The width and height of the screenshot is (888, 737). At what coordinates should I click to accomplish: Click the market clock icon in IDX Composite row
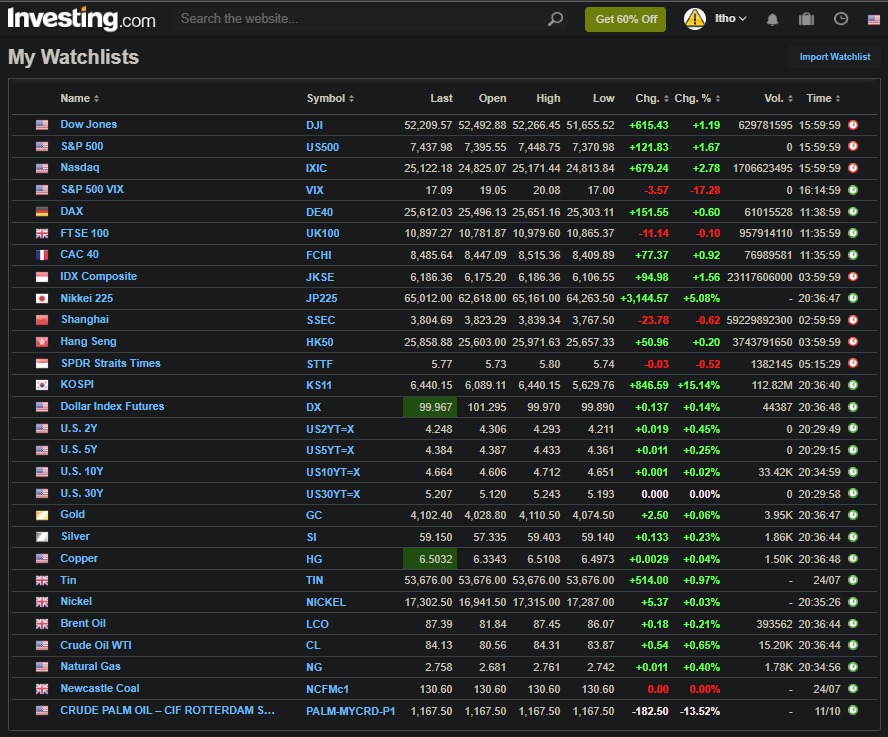click(x=853, y=276)
